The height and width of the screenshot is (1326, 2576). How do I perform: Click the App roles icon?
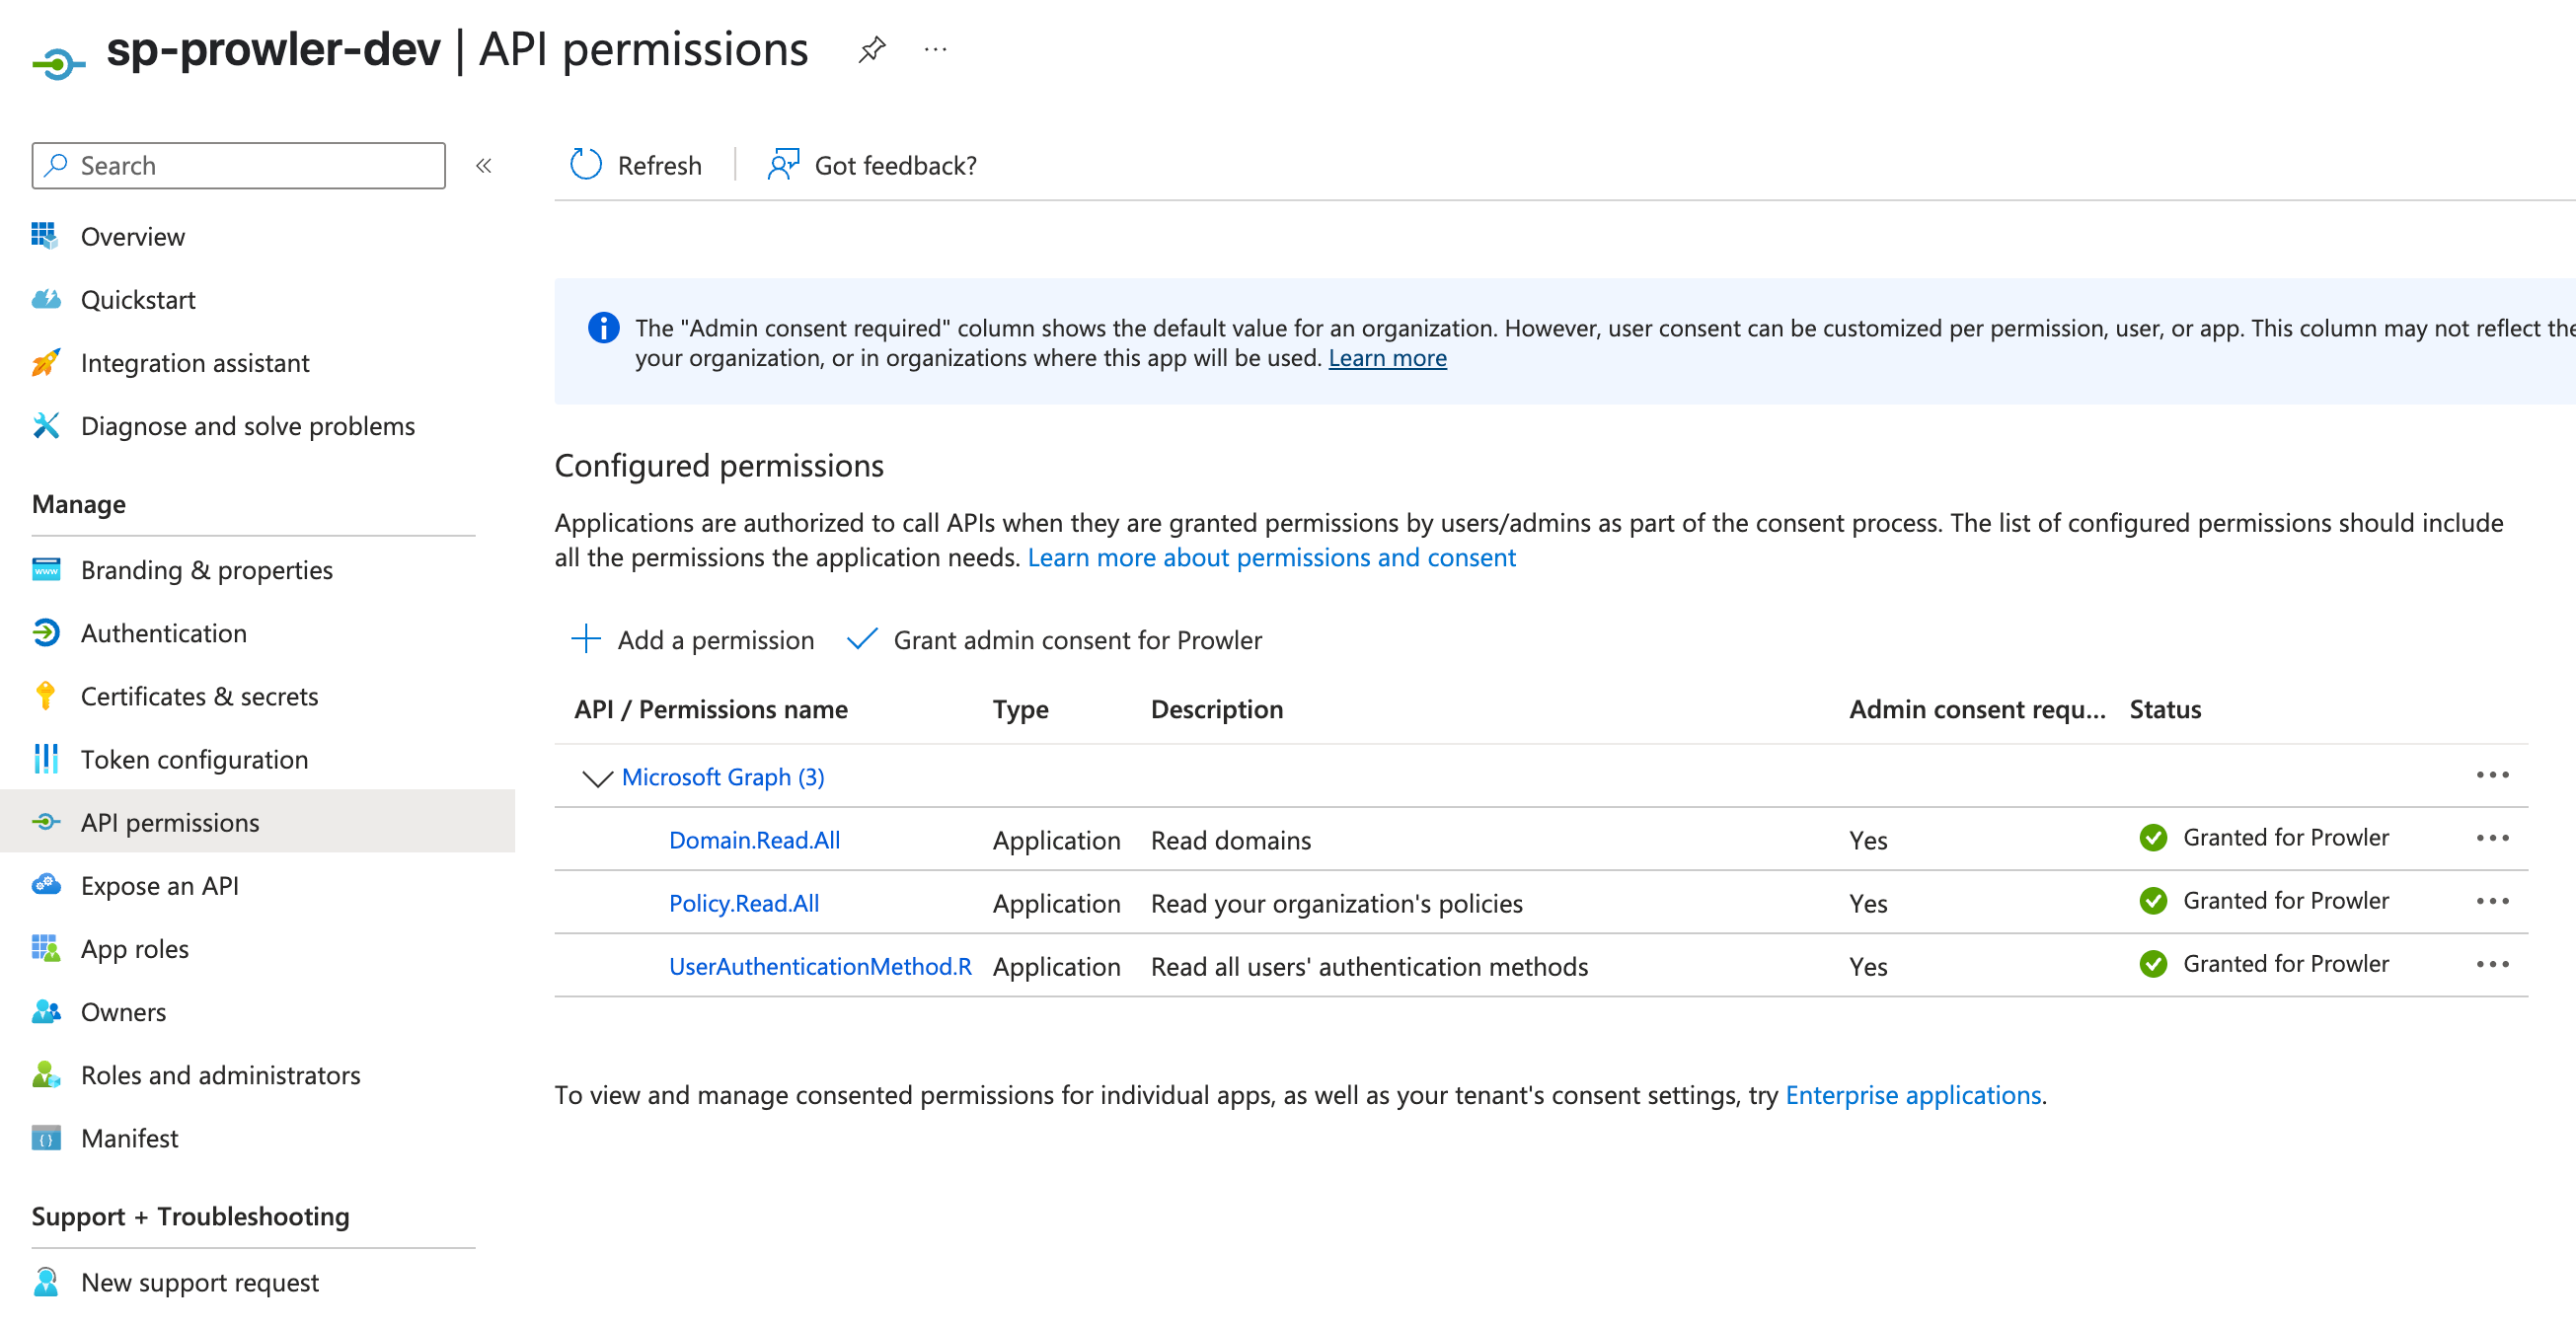45,947
